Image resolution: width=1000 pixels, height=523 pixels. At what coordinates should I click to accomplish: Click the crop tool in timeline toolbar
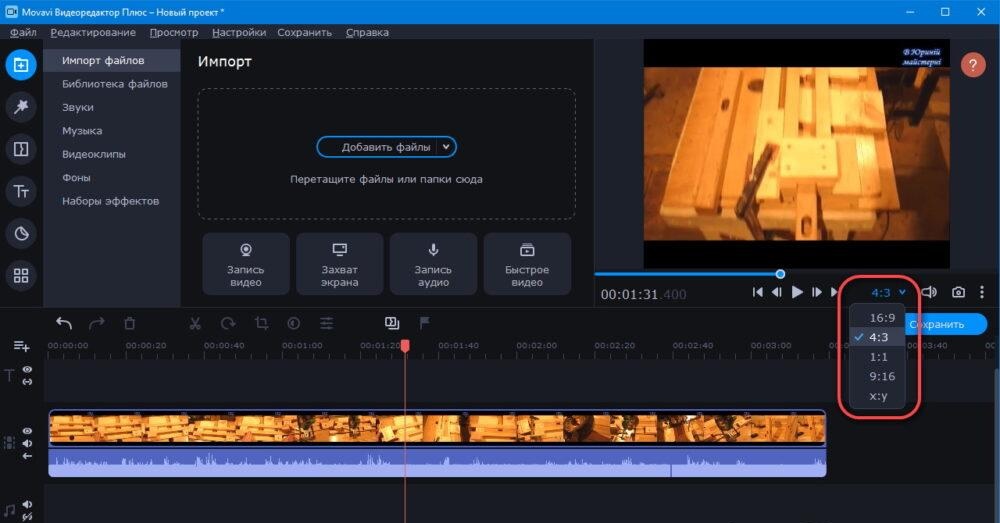click(261, 323)
